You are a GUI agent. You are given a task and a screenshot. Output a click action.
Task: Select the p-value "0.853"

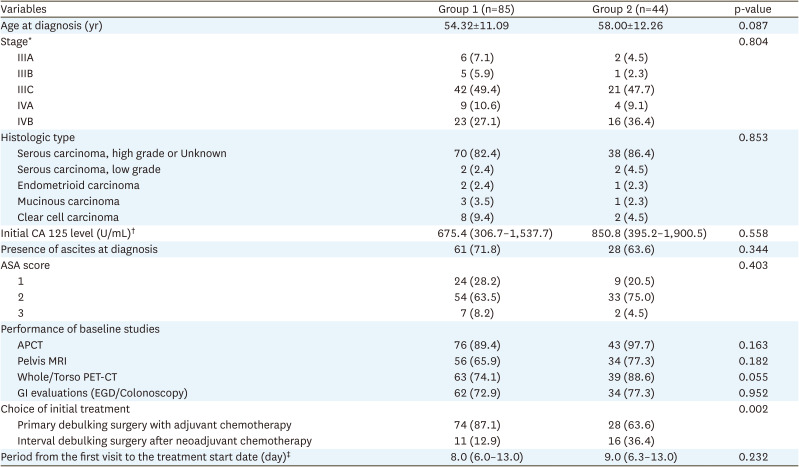[753, 138]
